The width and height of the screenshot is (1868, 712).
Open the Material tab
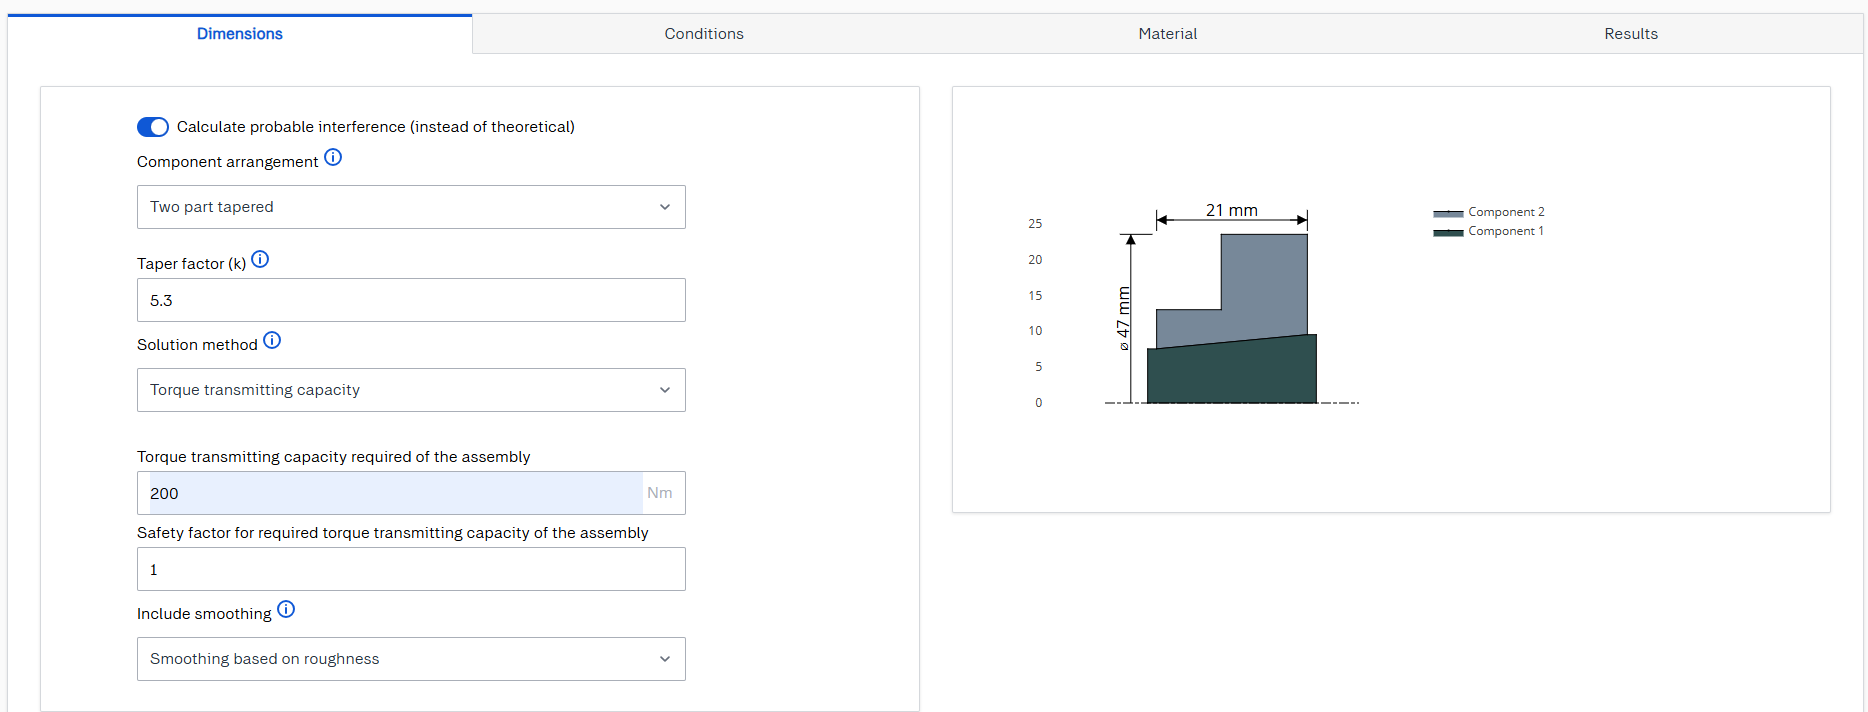coord(1167,34)
